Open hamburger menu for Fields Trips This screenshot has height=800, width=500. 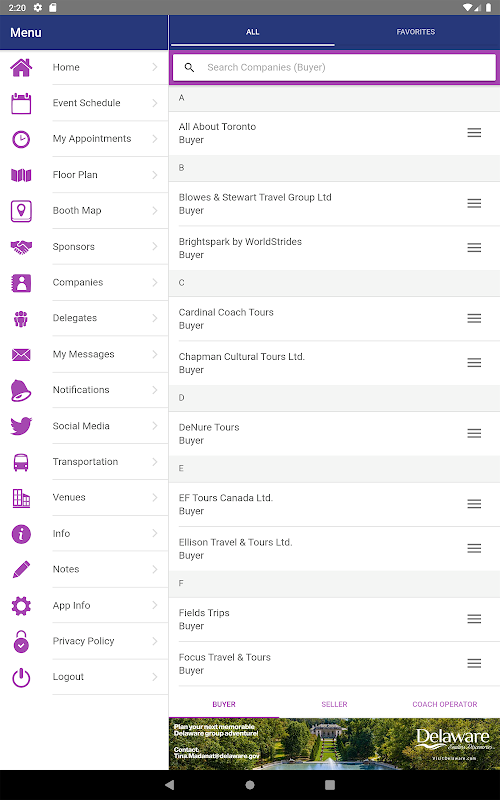(474, 619)
